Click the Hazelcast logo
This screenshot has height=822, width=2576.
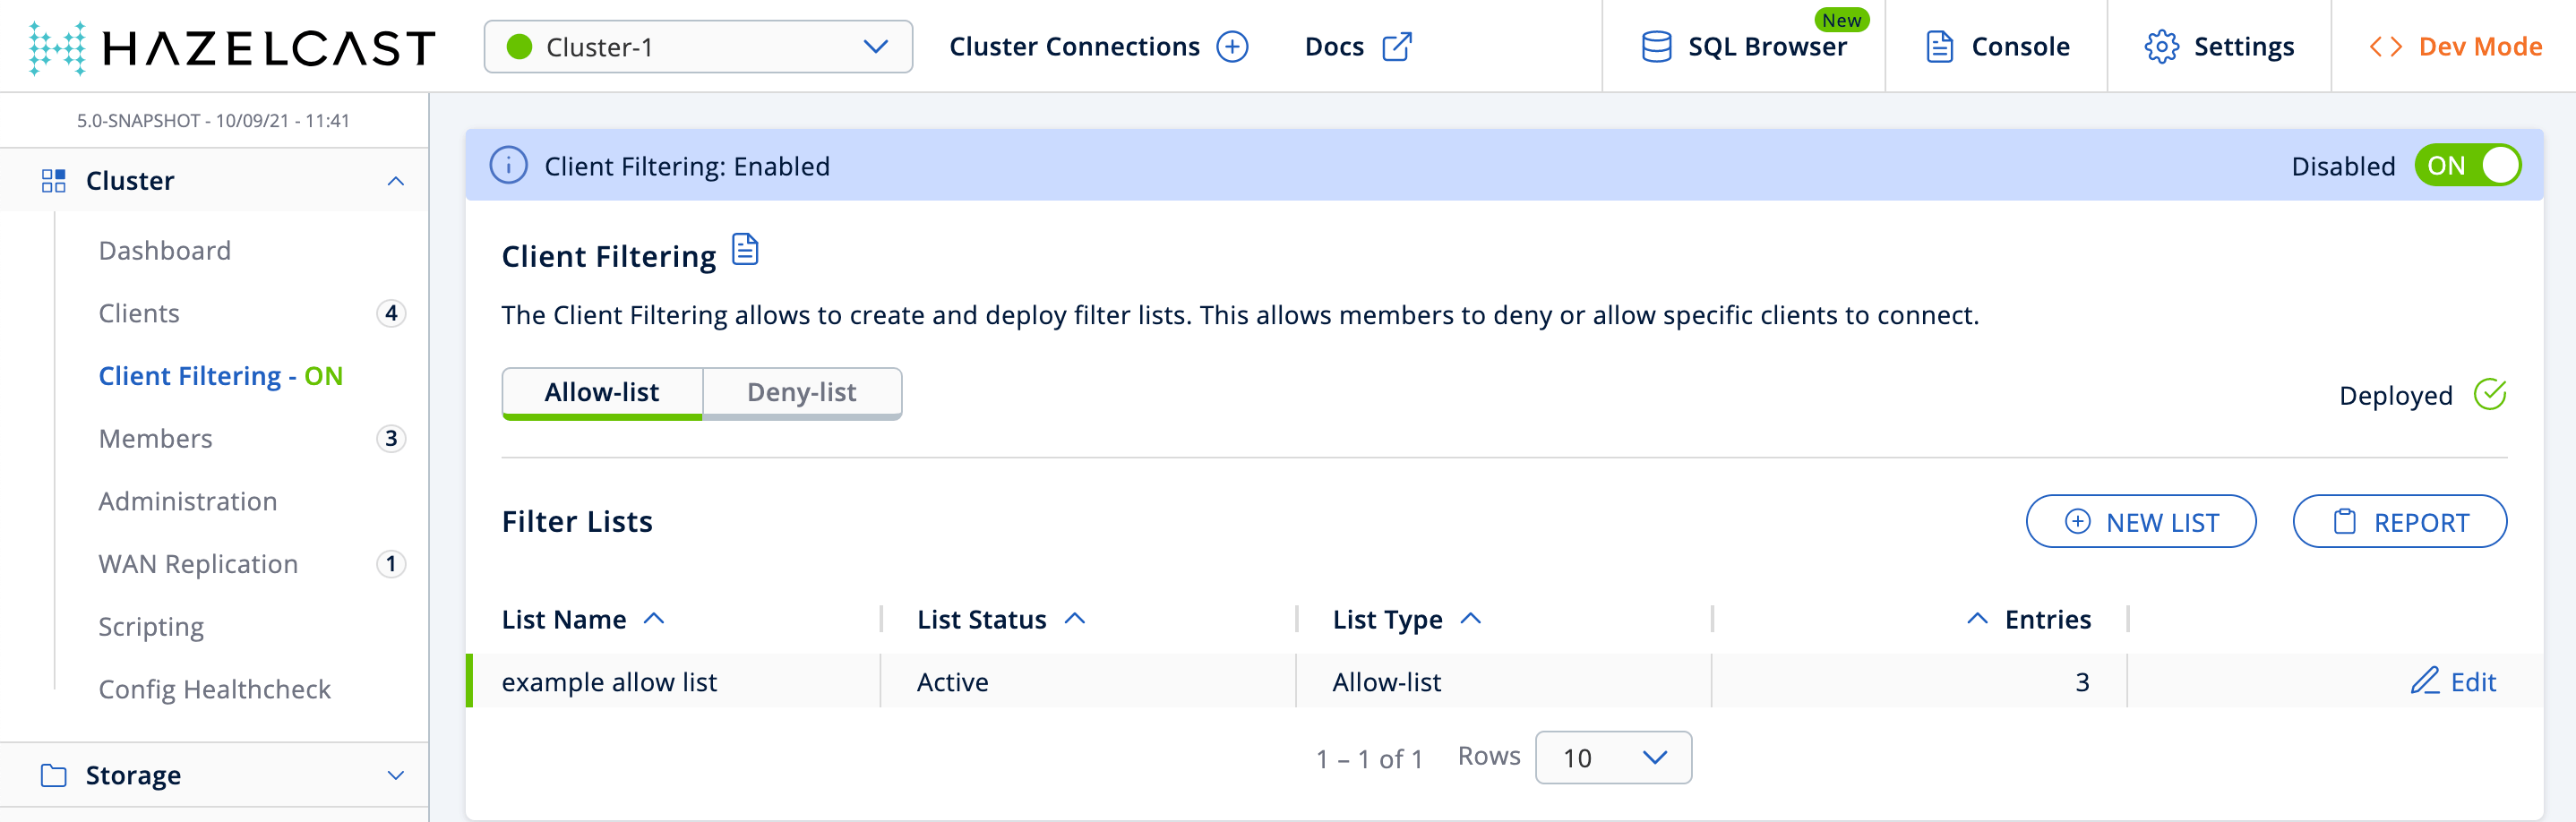tap(232, 47)
